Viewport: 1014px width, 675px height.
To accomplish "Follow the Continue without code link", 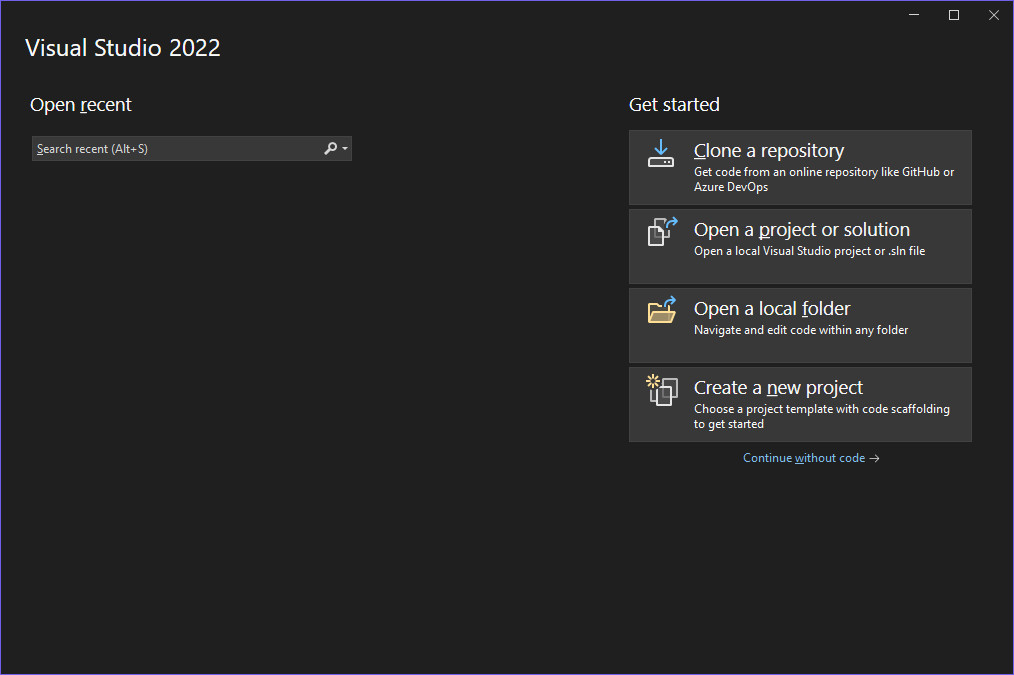I will pyautogui.click(x=811, y=458).
